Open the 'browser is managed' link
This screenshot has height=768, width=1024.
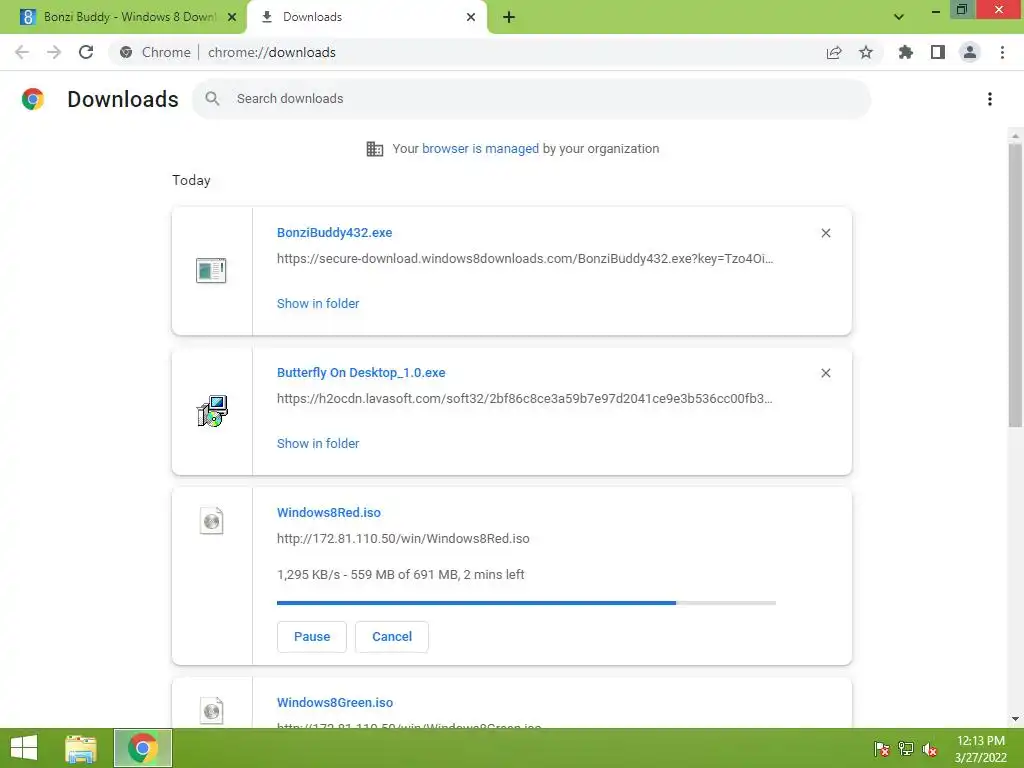(480, 149)
